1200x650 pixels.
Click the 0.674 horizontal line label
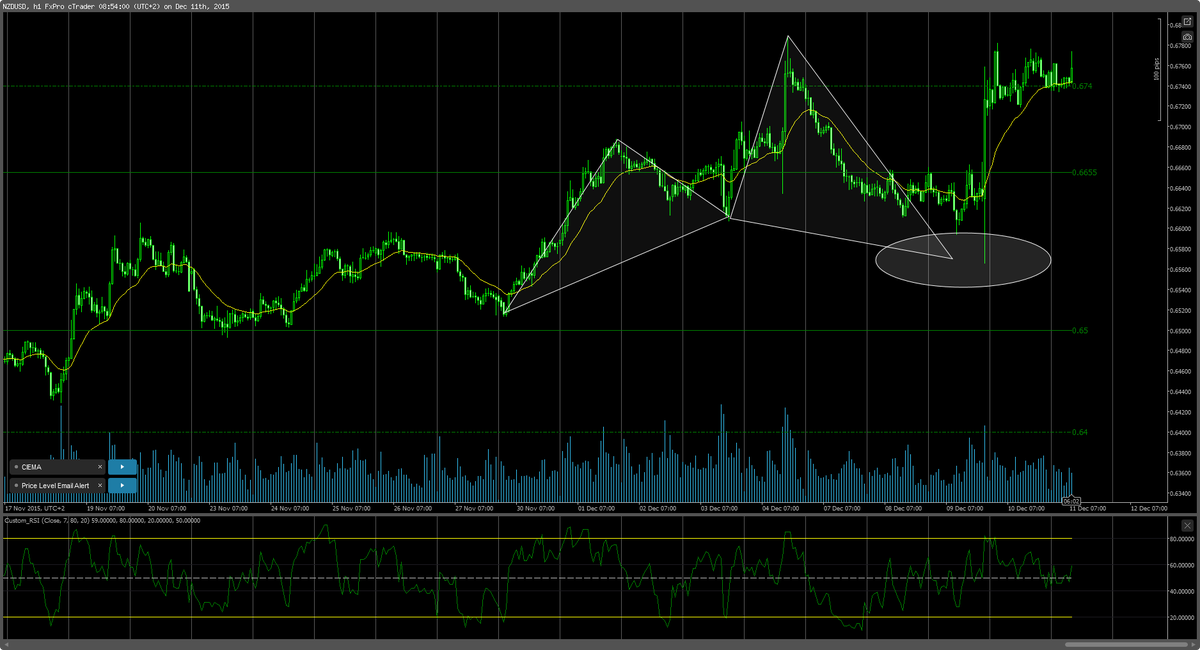[1082, 86]
